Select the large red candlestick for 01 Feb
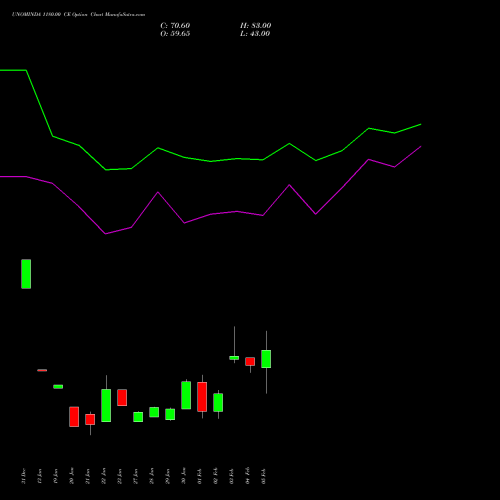This screenshot has width=500, height=500. 202,397
